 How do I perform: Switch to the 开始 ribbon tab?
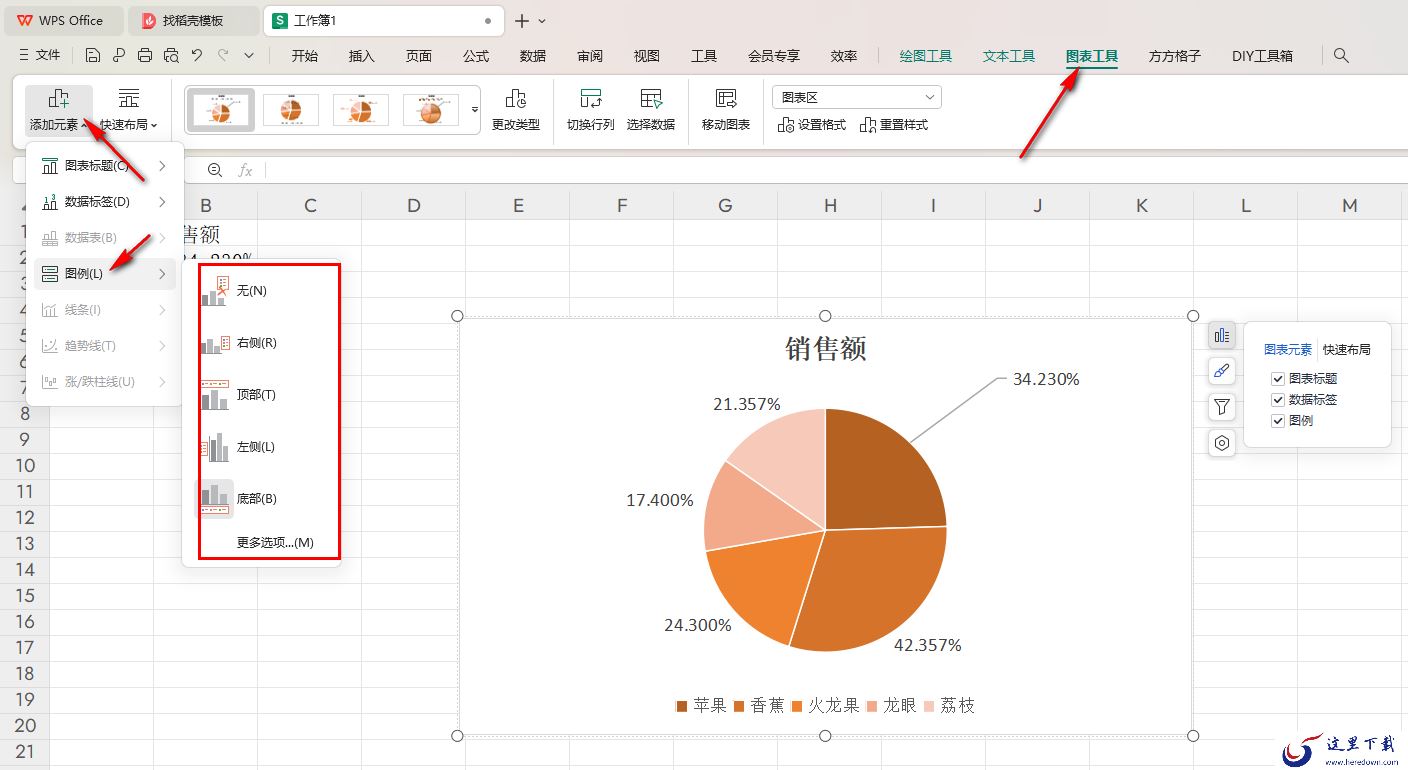pos(305,56)
